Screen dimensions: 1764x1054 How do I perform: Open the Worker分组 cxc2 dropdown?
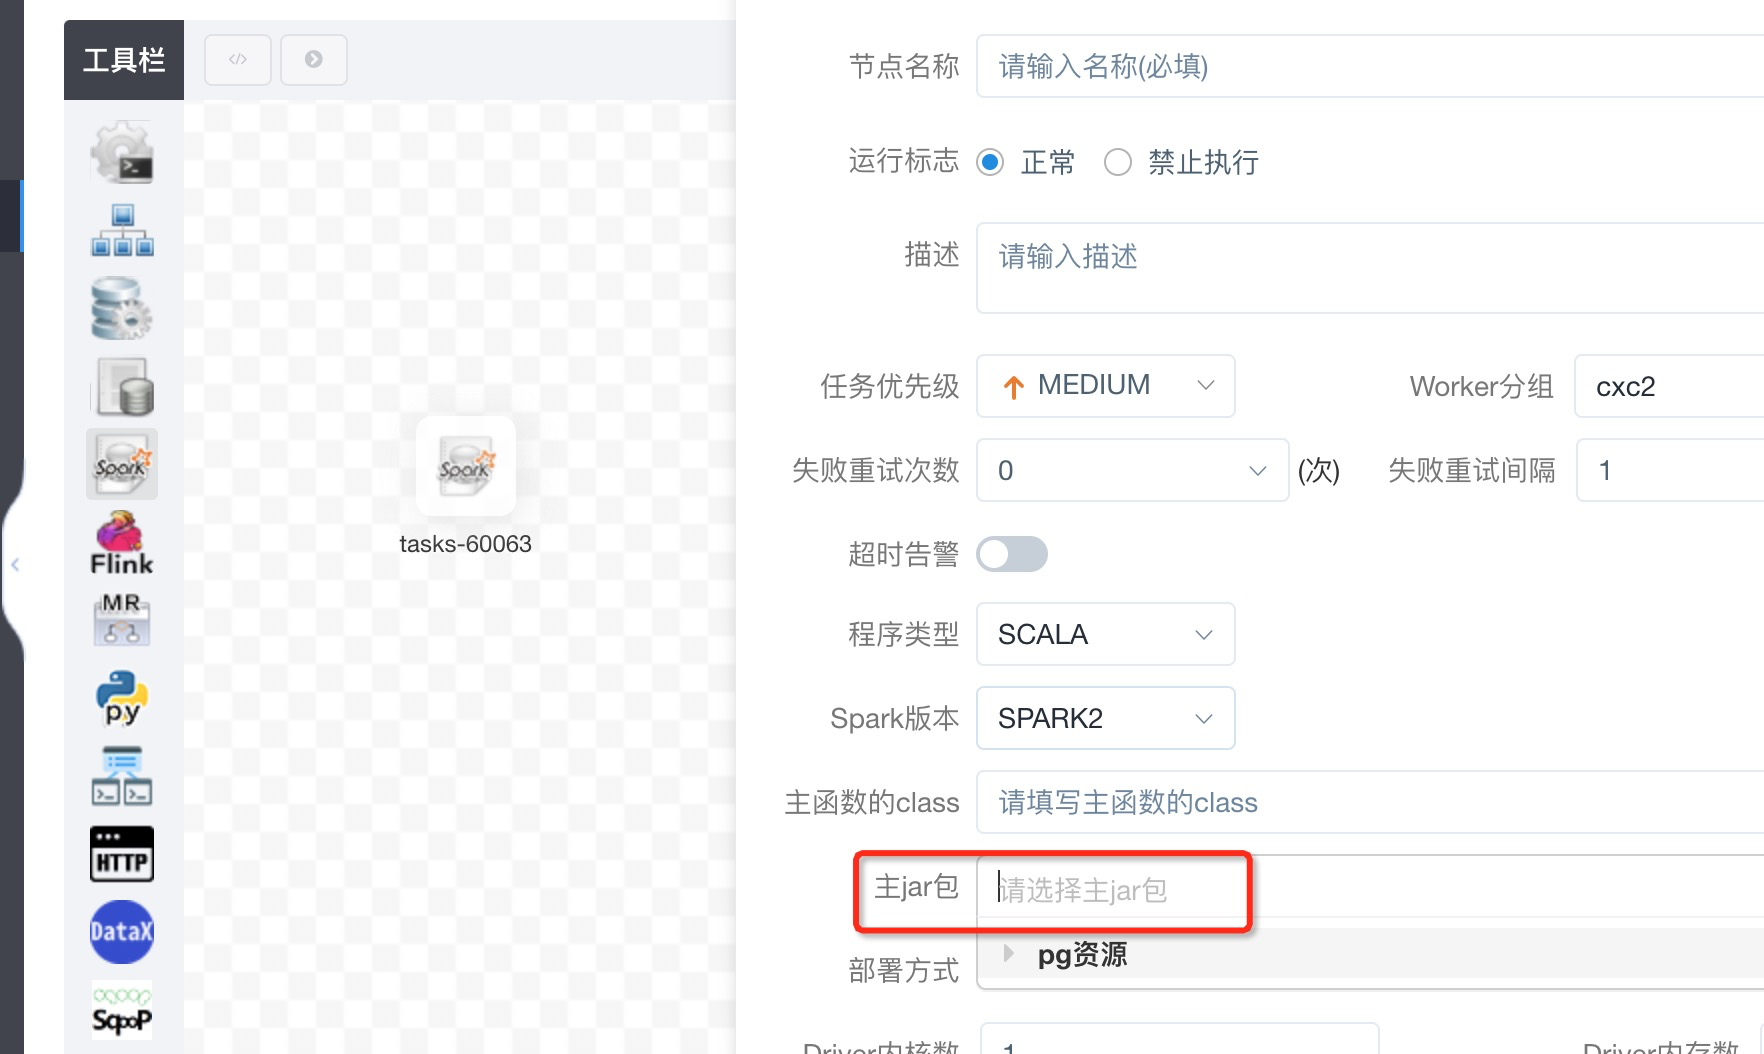1669,386
